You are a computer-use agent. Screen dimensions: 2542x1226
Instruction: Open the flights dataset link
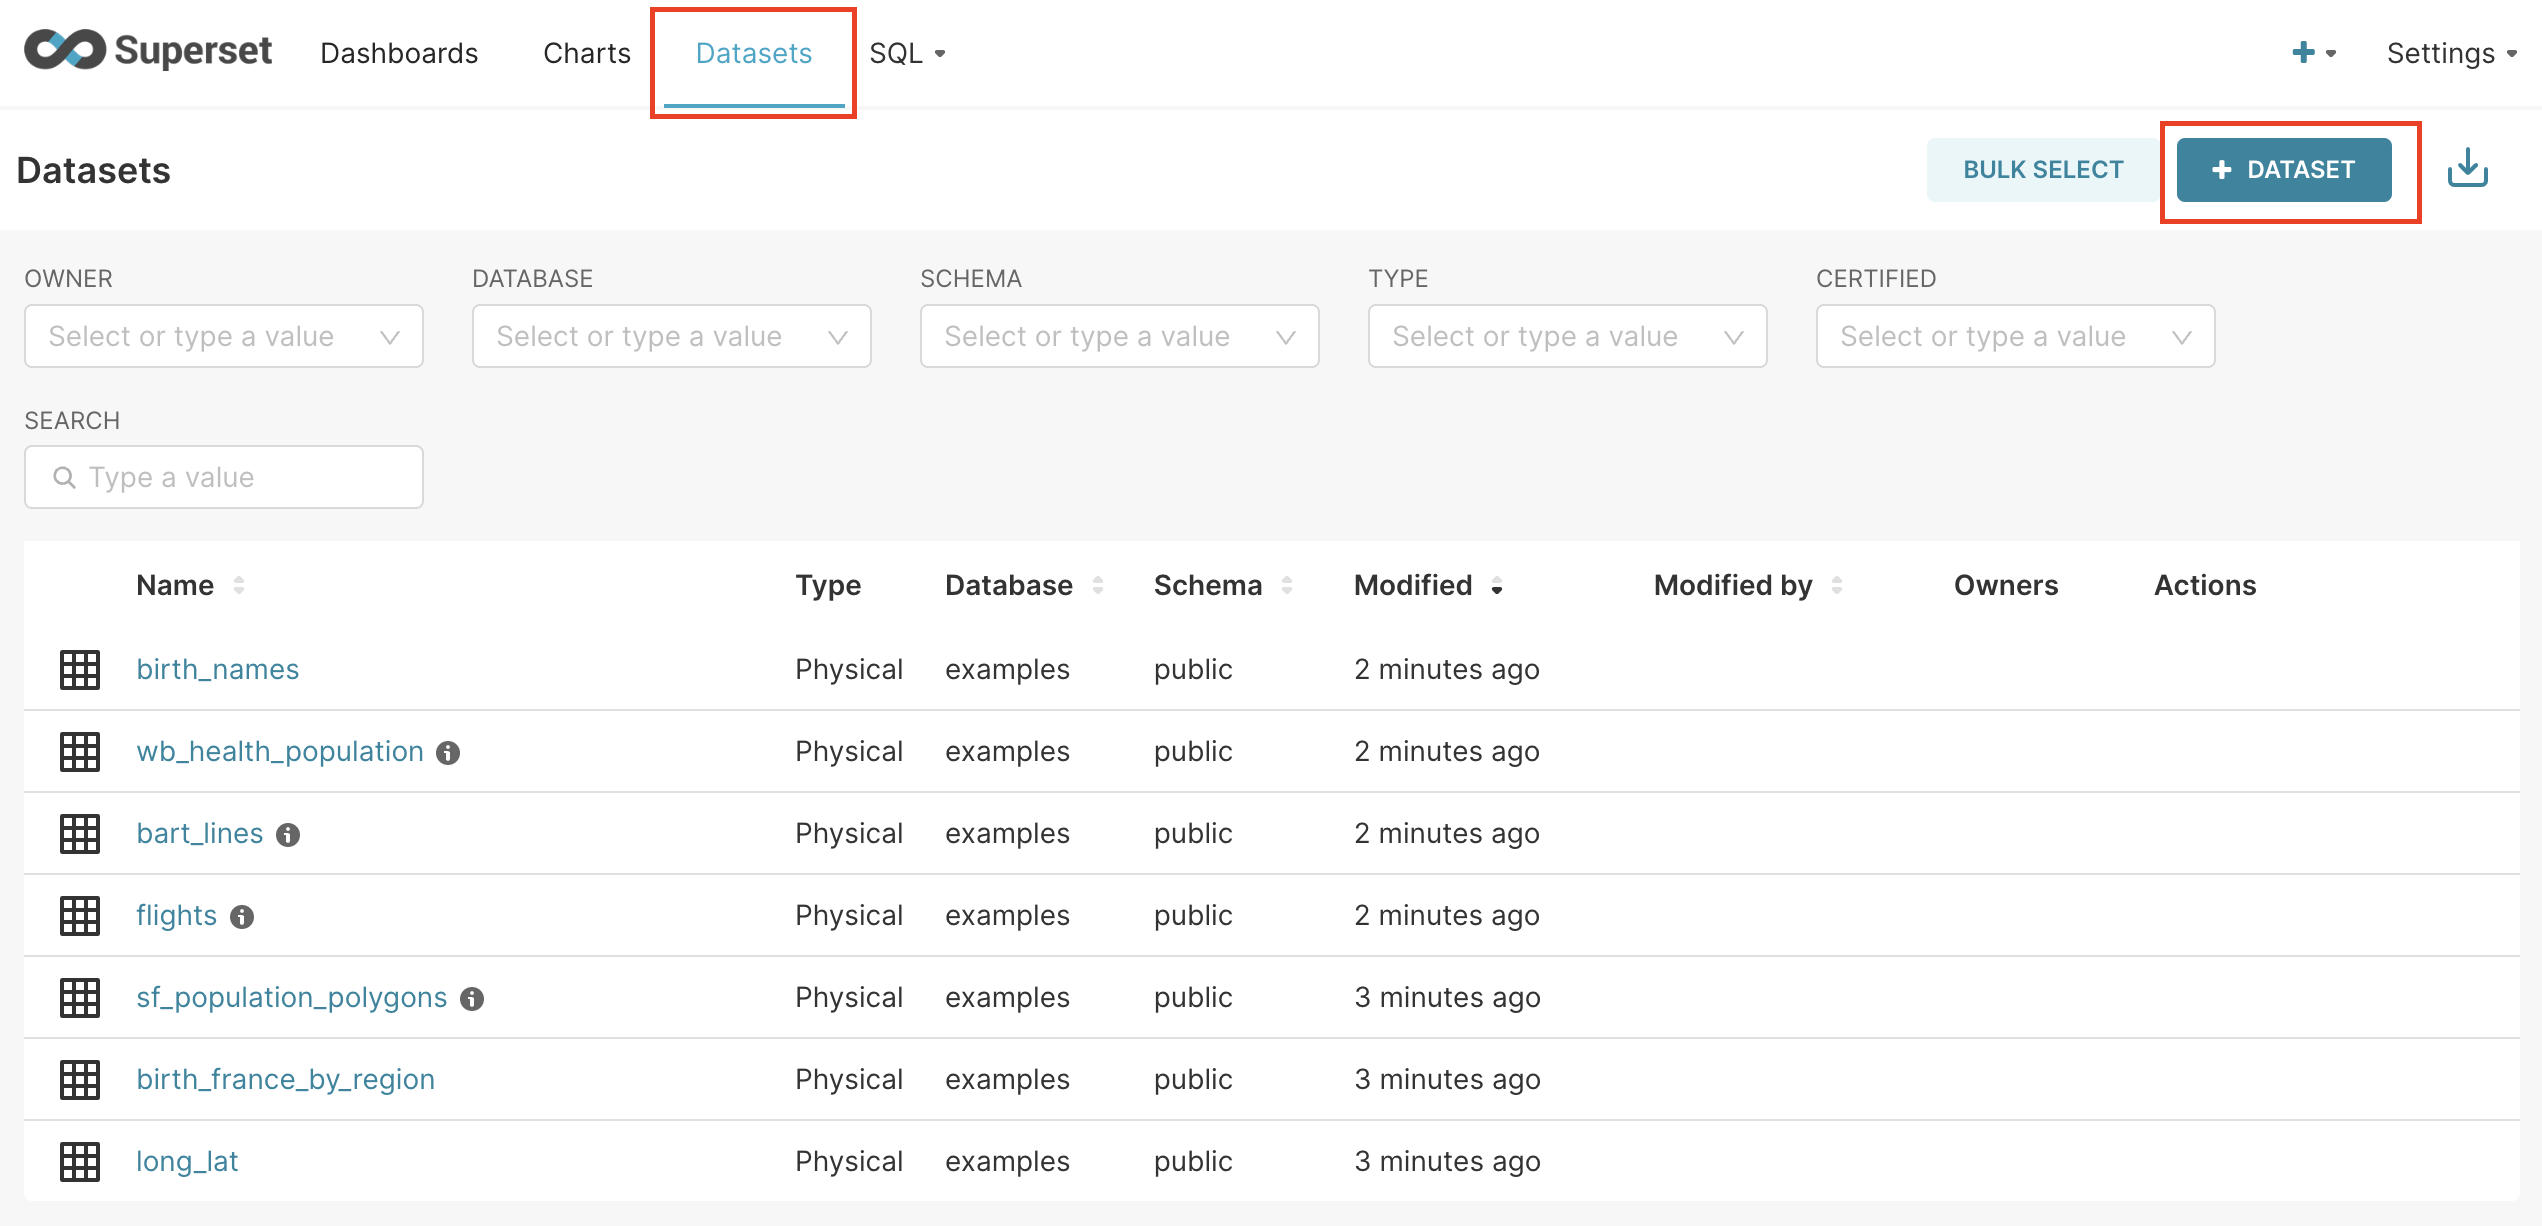[176, 915]
